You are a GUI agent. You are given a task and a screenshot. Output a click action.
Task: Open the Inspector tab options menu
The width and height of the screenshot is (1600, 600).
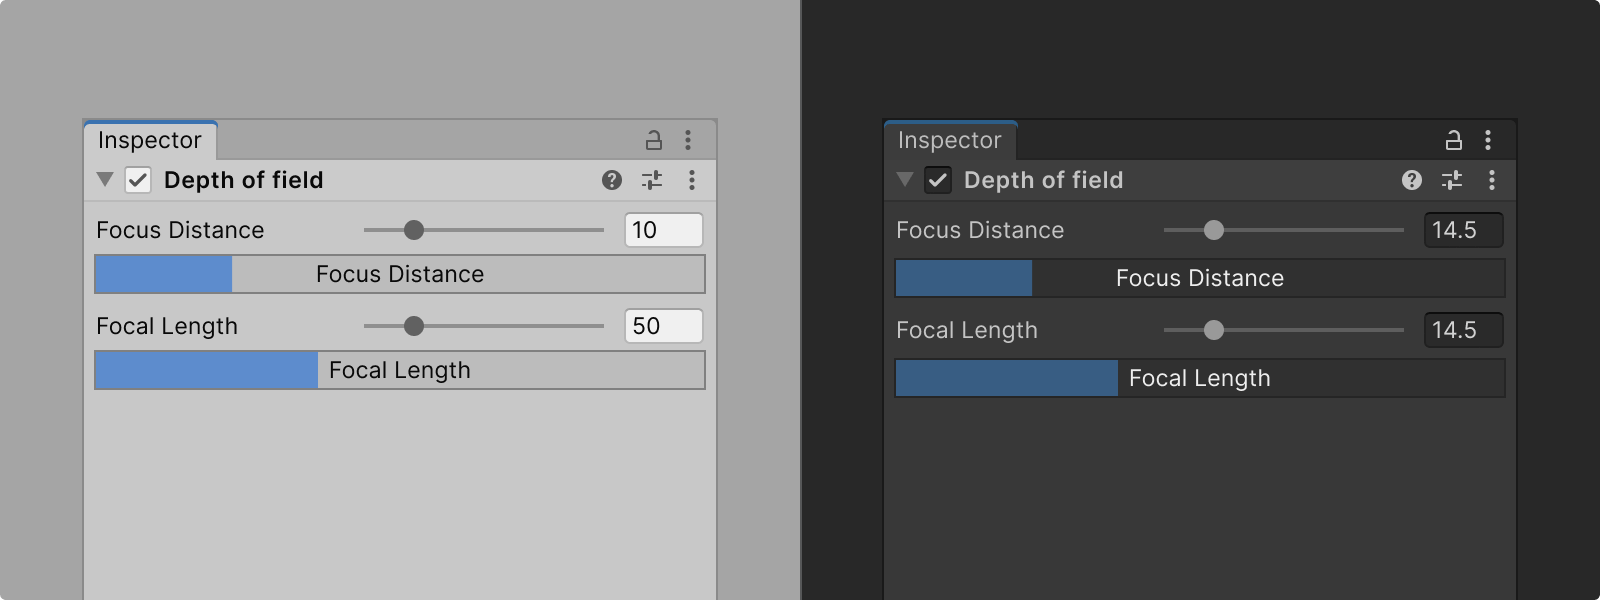click(690, 140)
